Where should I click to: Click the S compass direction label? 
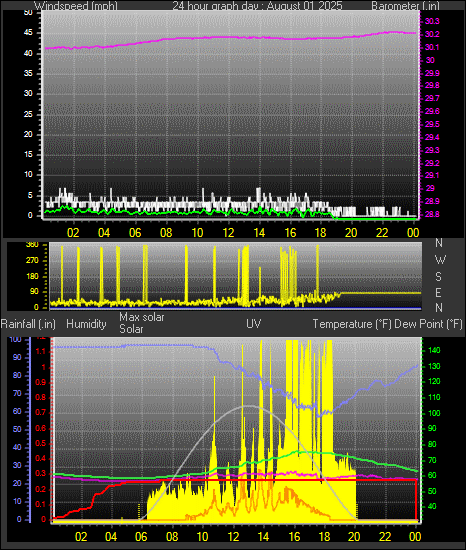[x=438, y=277]
